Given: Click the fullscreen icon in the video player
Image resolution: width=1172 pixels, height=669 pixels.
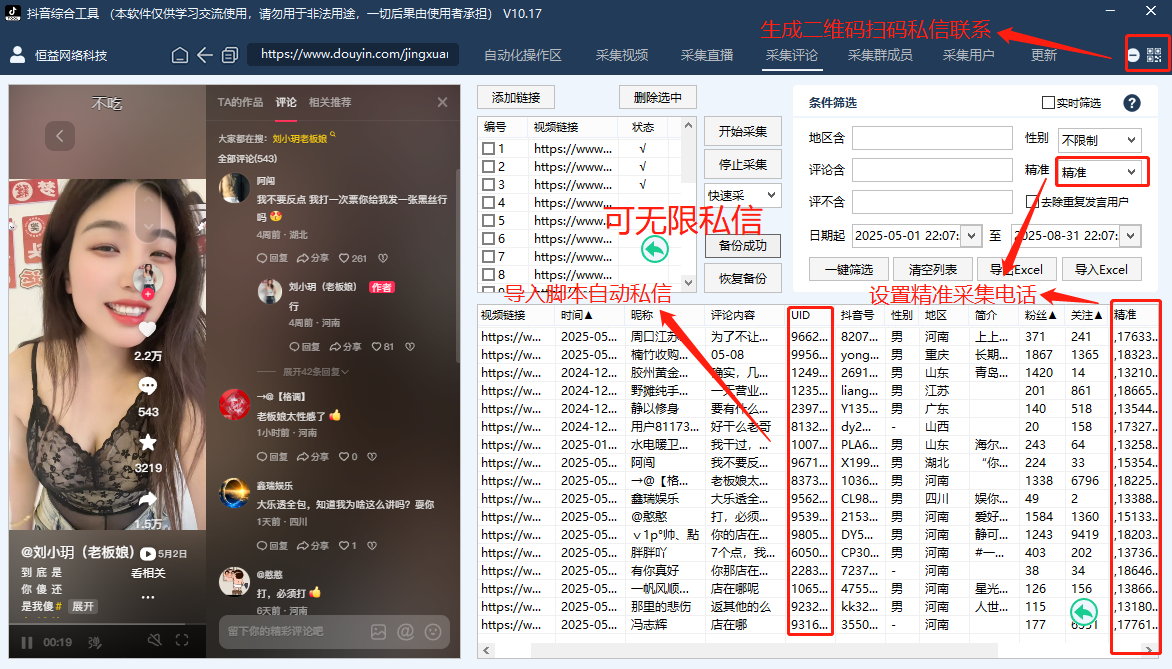Looking at the screenshot, I should click(181, 641).
